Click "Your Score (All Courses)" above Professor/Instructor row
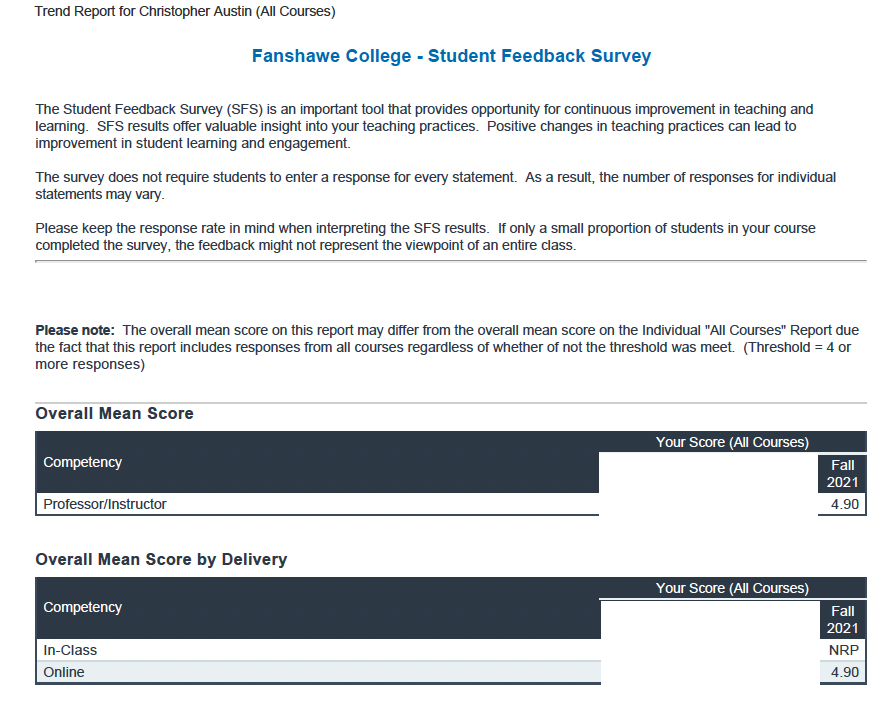The width and height of the screenshot is (891, 720). coord(732,442)
